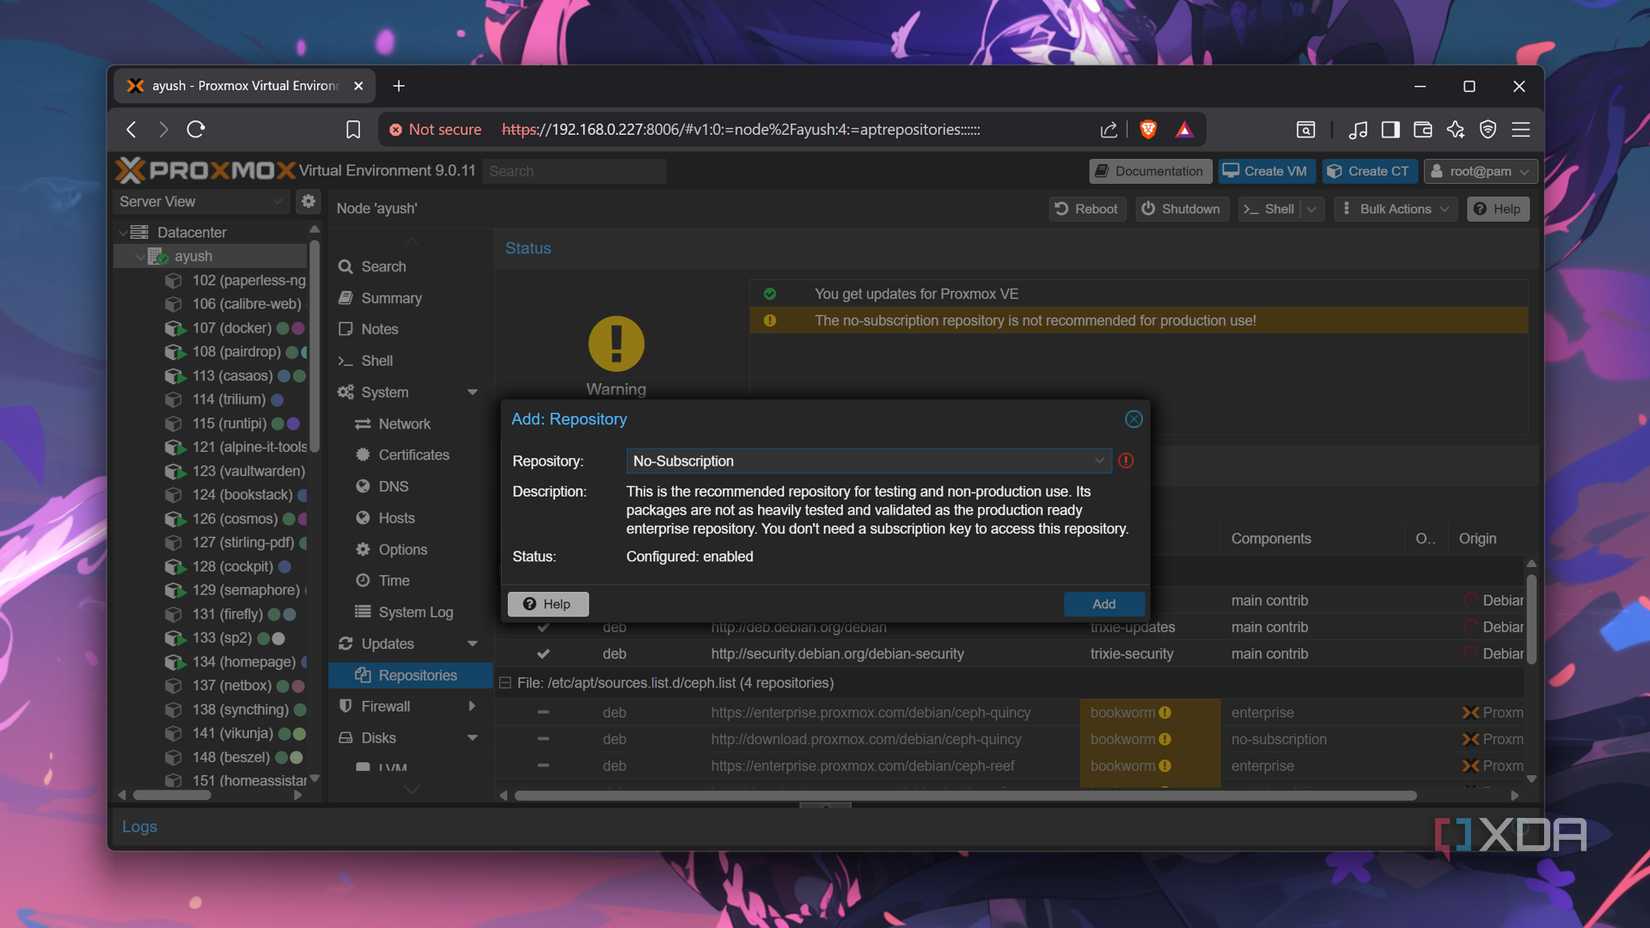Open the root@pam user menu
Viewport: 1650px width, 928px height.
tap(1480, 171)
